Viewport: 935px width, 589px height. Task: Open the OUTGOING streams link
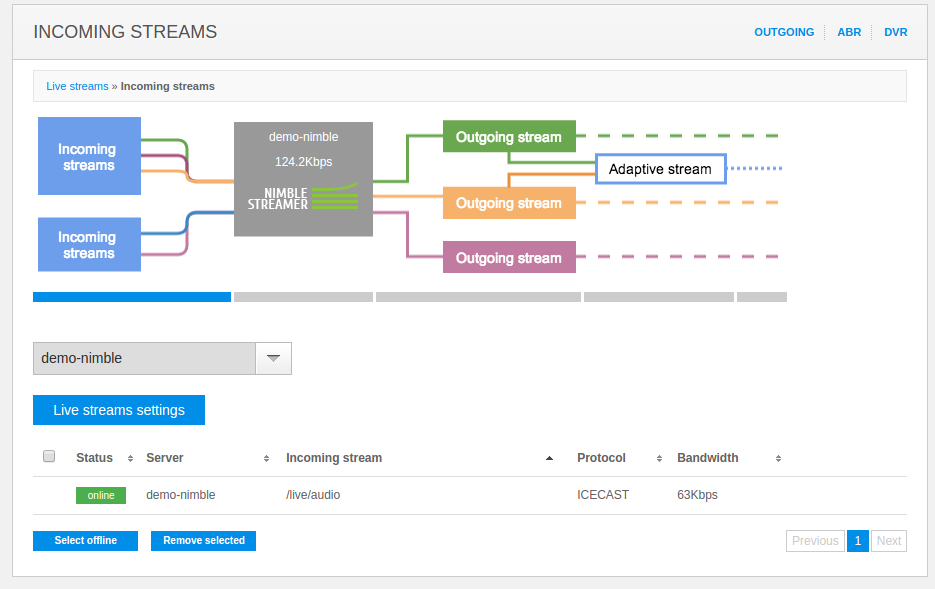click(784, 32)
